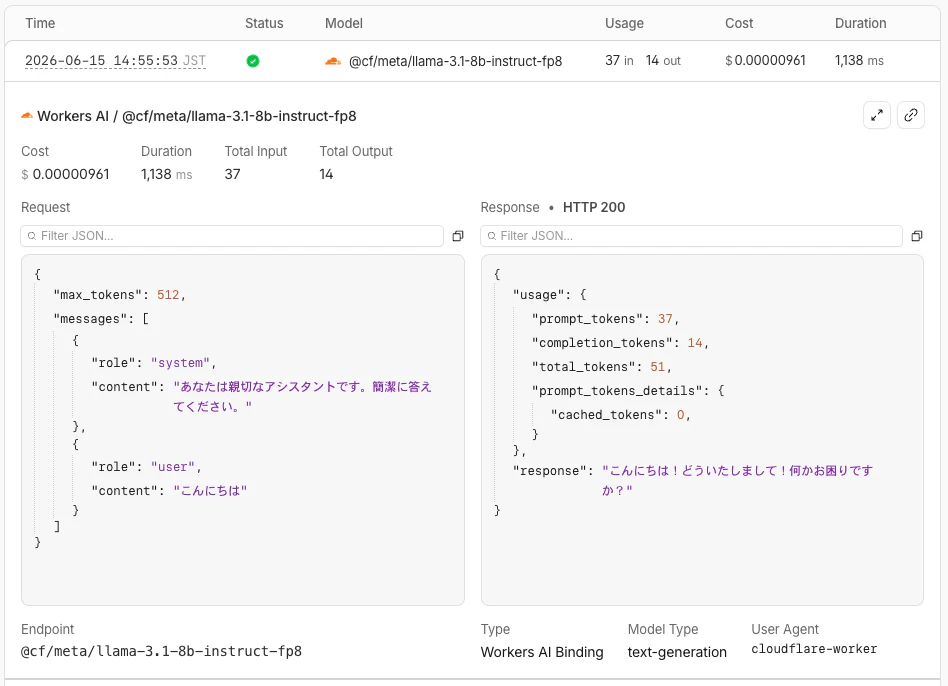Click the response Japanese text string
This screenshot has width=948, height=686.
click(737, 480)
